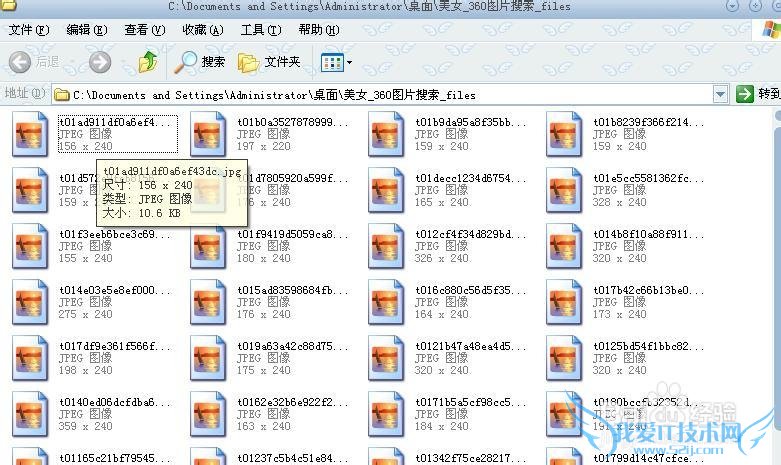
Task: Select JPEG icon of t01e5cc5581362fc file
Action: point(564,190)
